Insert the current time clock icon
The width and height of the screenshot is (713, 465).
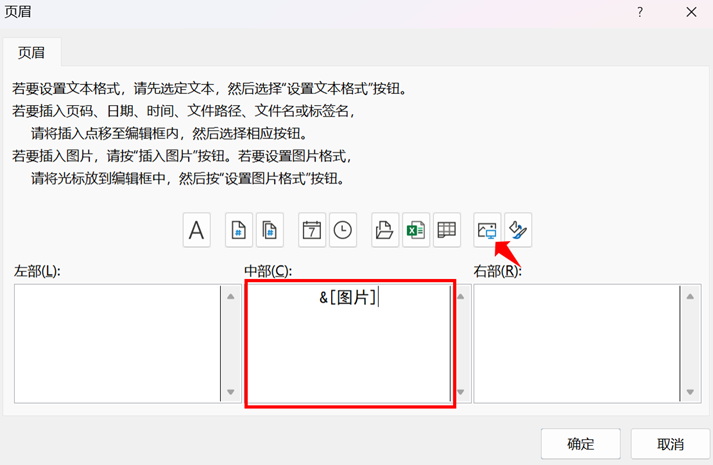click(343, 231)
